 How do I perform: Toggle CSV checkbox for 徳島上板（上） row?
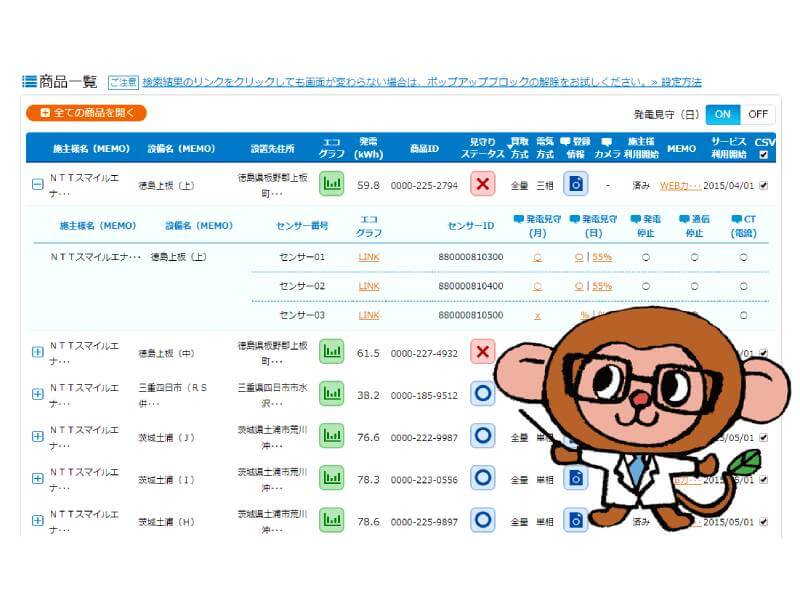point(765,185)
